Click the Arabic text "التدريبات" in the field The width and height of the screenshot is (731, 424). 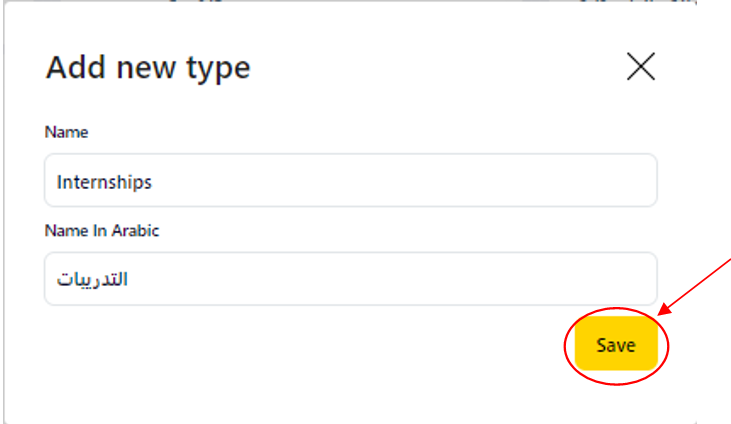92,279
